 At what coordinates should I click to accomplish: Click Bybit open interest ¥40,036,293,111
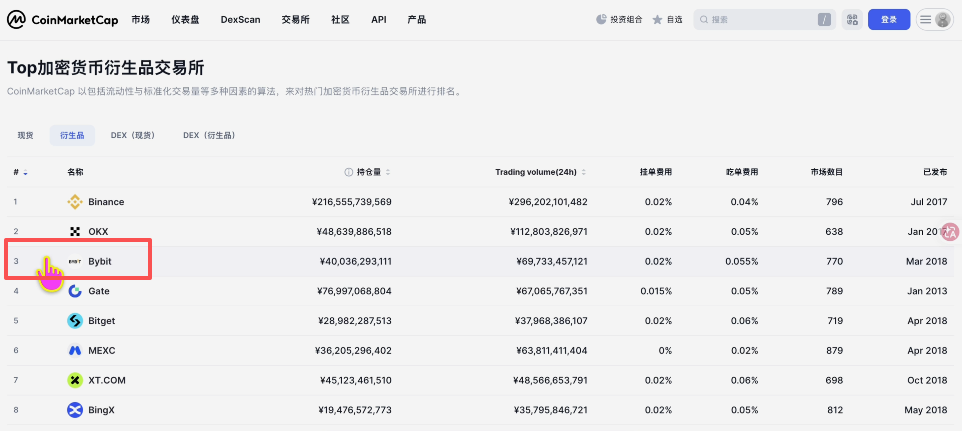coord(356,261)
